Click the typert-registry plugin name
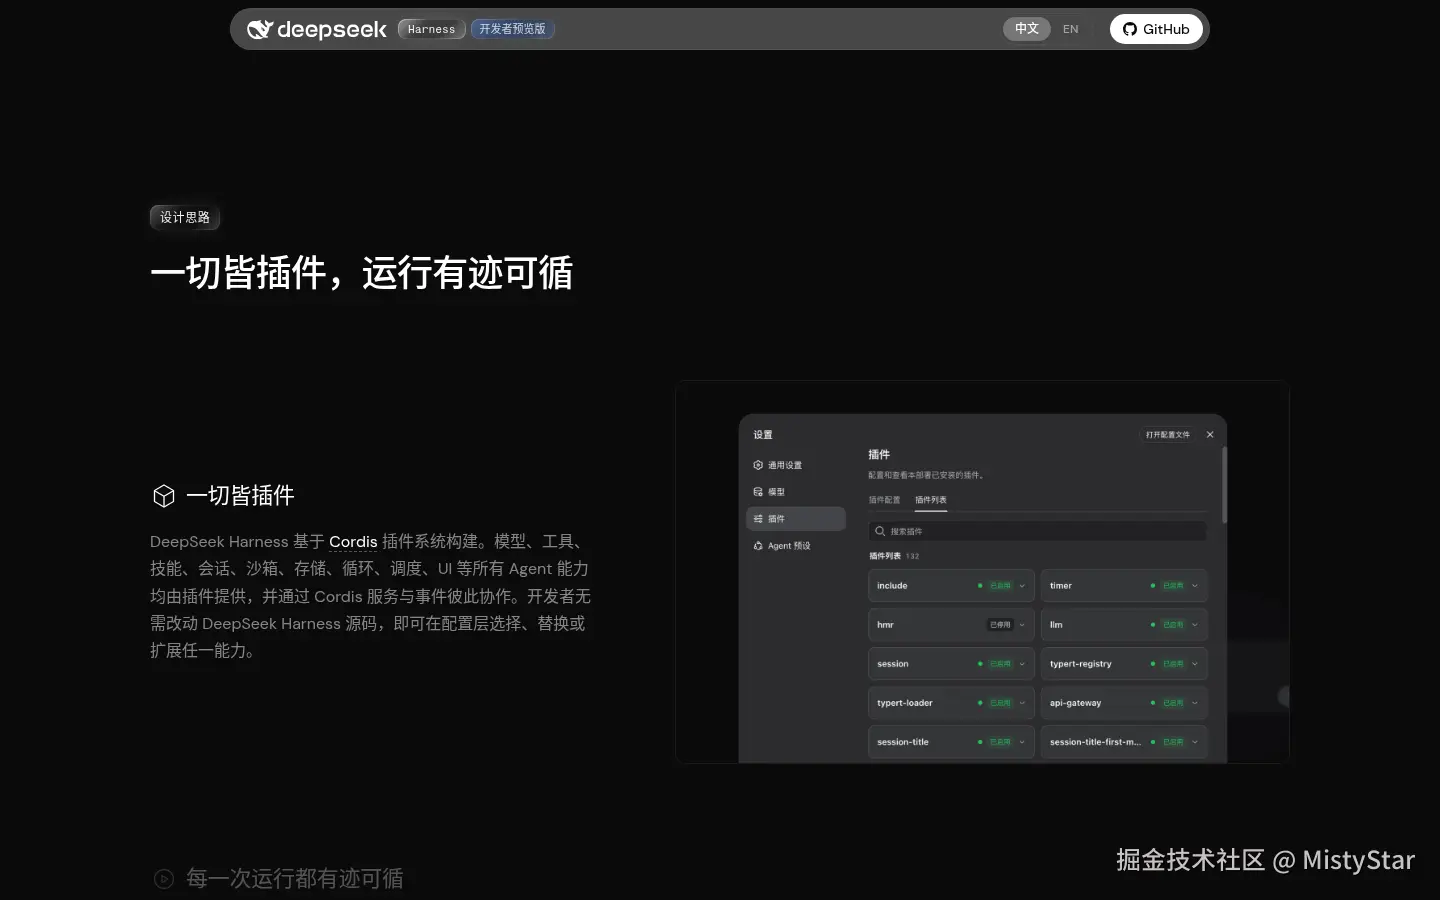Image resolution: width=1440 pixels, height=900 pixels. point(1081,664)
